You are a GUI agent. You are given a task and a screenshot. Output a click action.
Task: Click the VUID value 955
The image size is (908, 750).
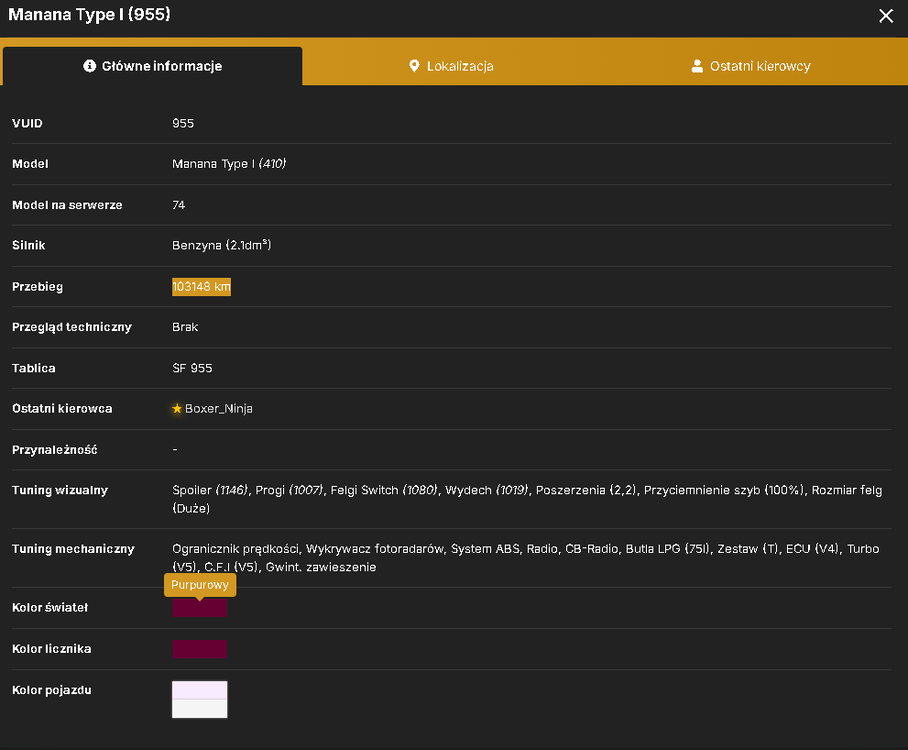pos(183,123)
